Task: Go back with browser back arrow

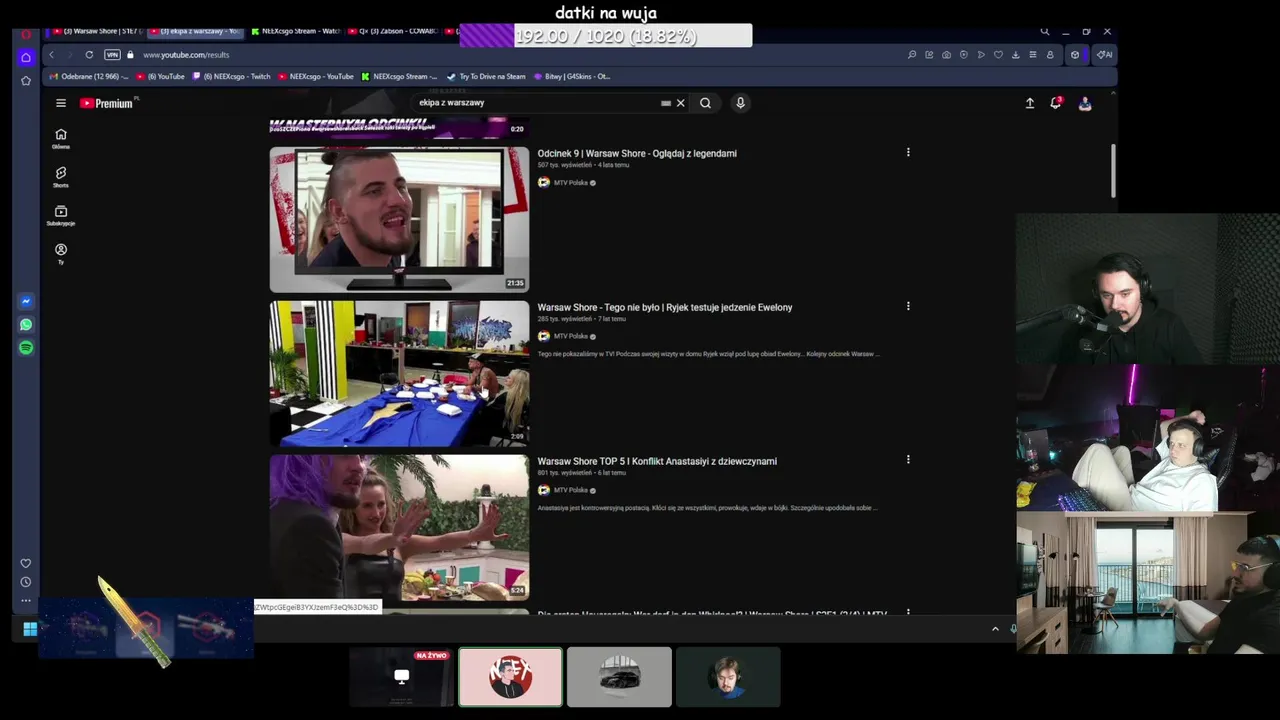Action: (x=52, y=55)
